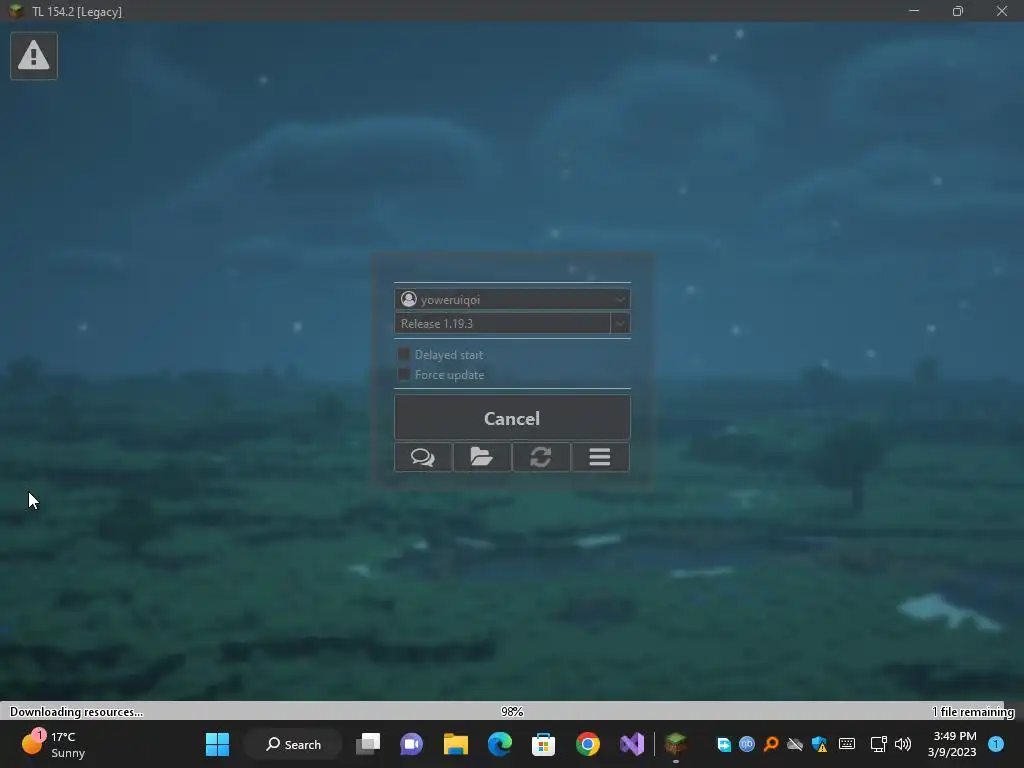Open the notification badge in the tray

(996, 744)
